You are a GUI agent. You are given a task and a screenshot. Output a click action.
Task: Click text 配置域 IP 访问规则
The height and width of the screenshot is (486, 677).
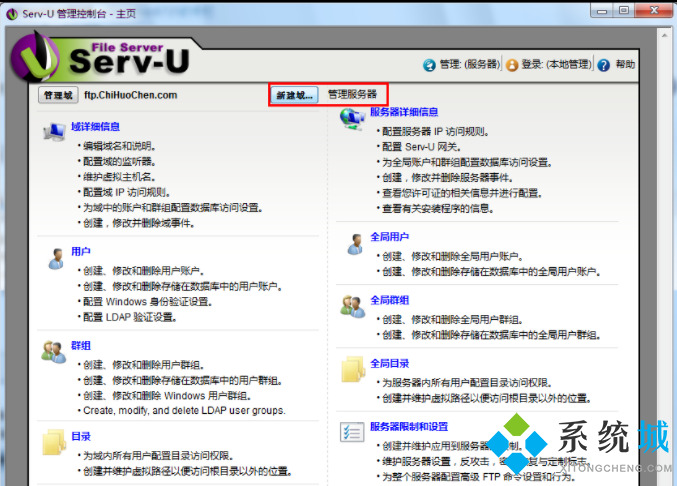point(127,193)
